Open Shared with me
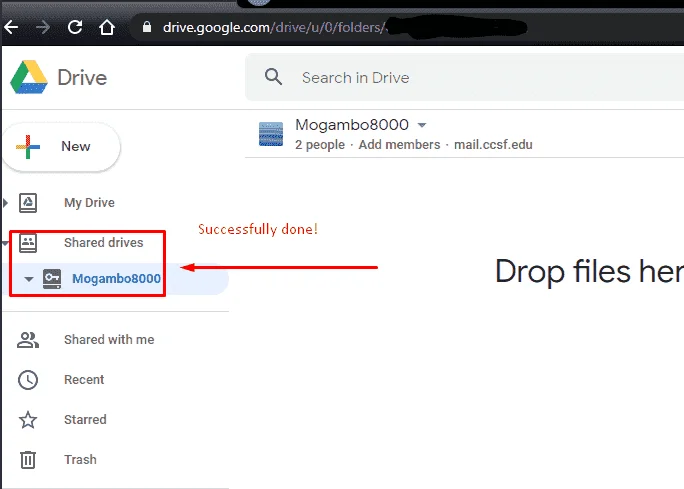 pyautogui.click(x=109, y=340)
